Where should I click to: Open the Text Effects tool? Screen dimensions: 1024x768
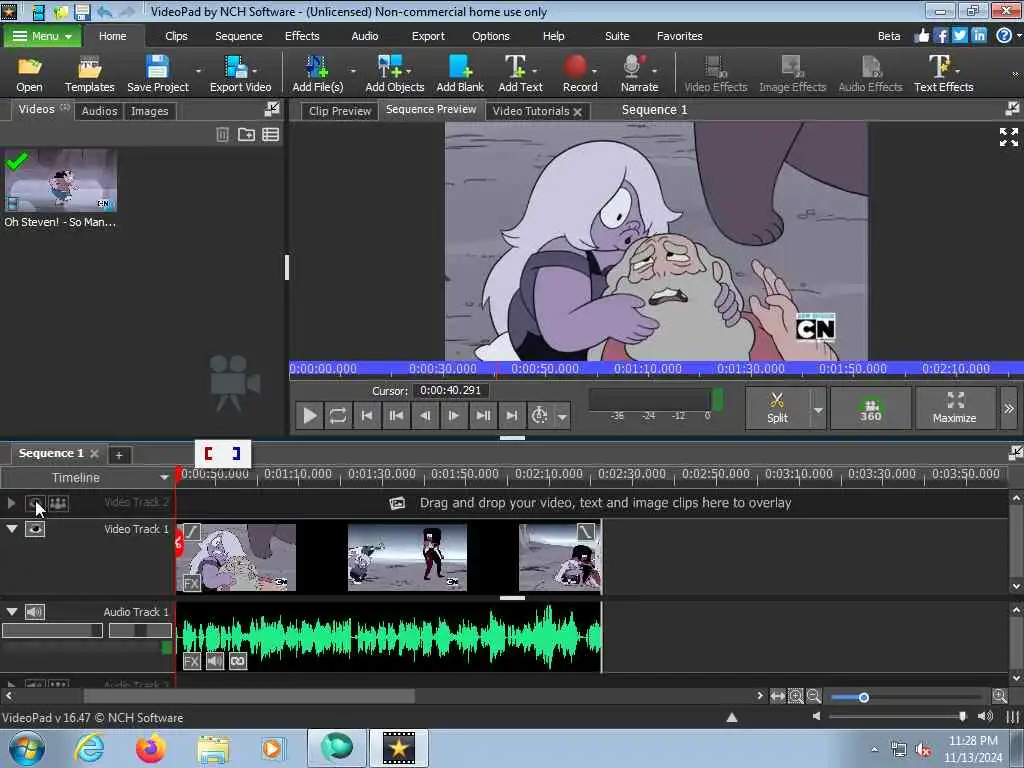(943, 73)
